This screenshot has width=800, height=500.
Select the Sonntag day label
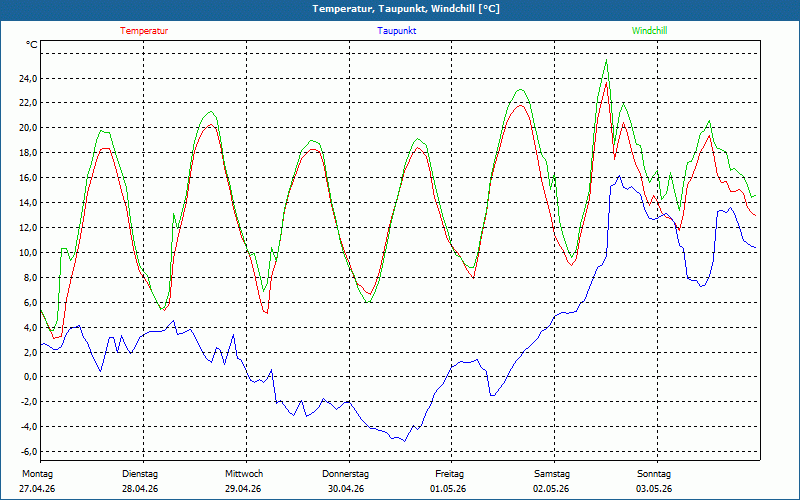coord(654,474)
